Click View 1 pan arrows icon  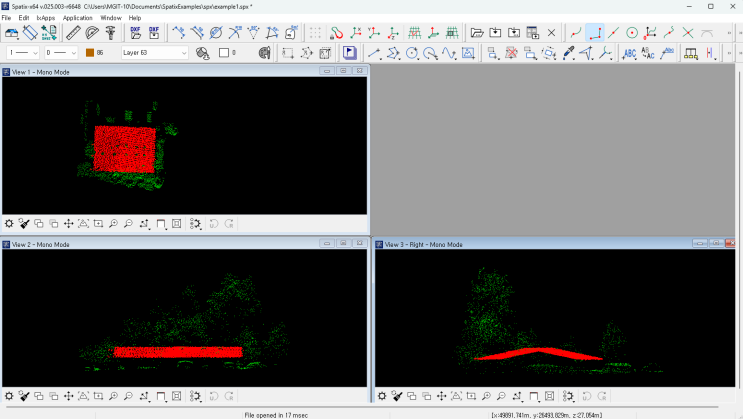[69, 224]
